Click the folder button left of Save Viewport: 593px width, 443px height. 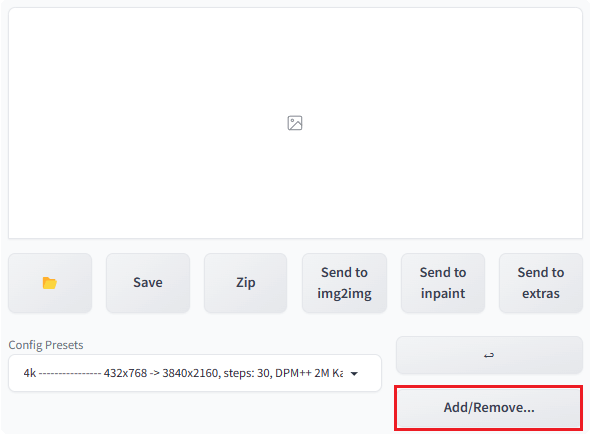[x=50, y=283]
